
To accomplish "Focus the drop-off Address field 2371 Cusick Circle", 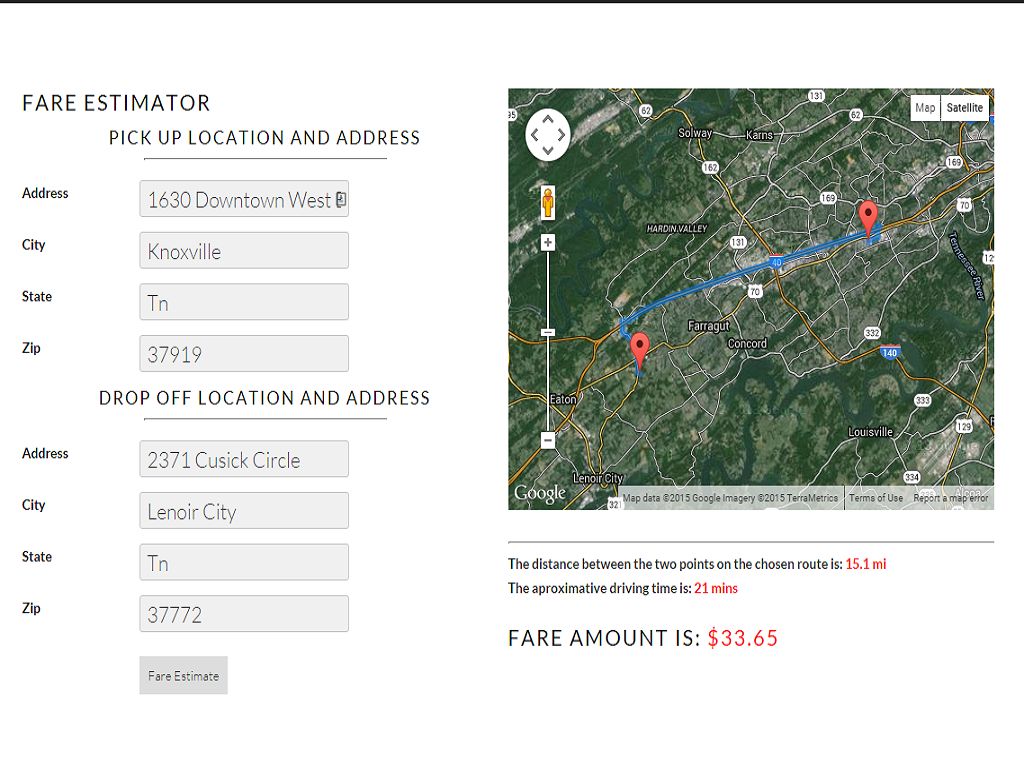I will (x=244, y=458).
